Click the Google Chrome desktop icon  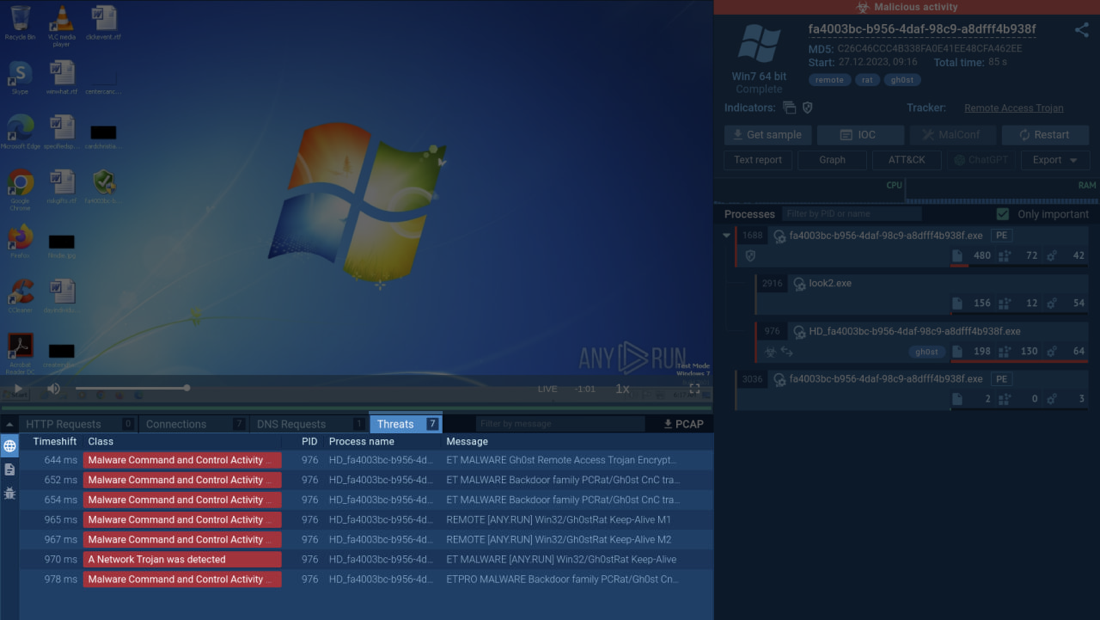point(20,186)
